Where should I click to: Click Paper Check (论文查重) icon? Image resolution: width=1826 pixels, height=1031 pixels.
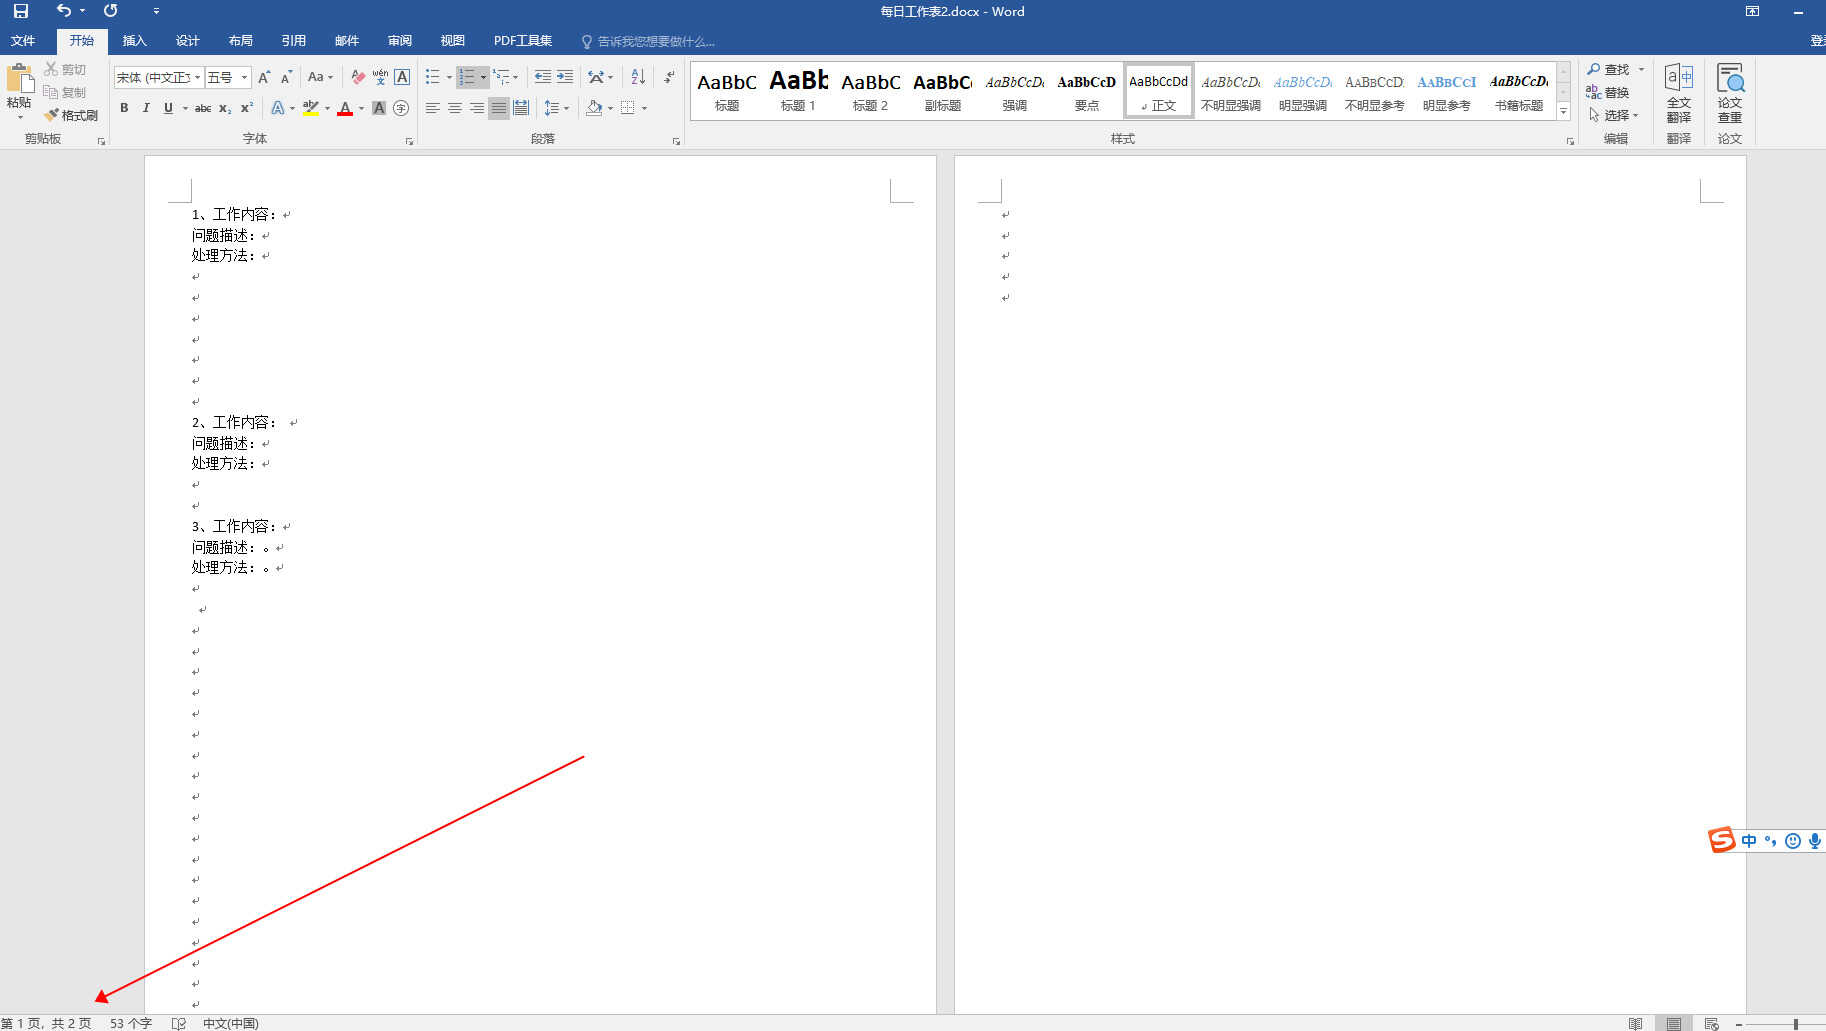[1730, 94]
